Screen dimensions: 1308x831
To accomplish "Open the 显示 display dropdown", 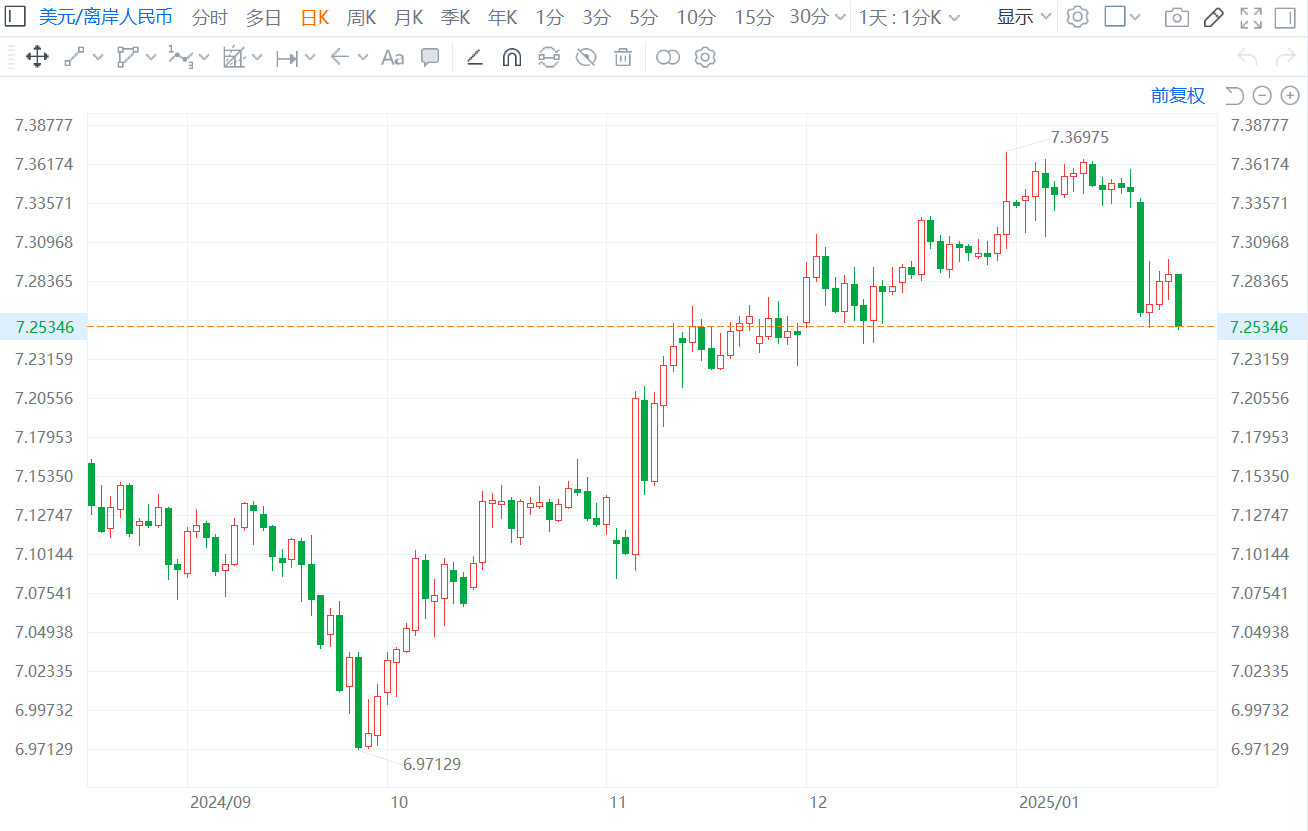I will [x=1024, y=17].
